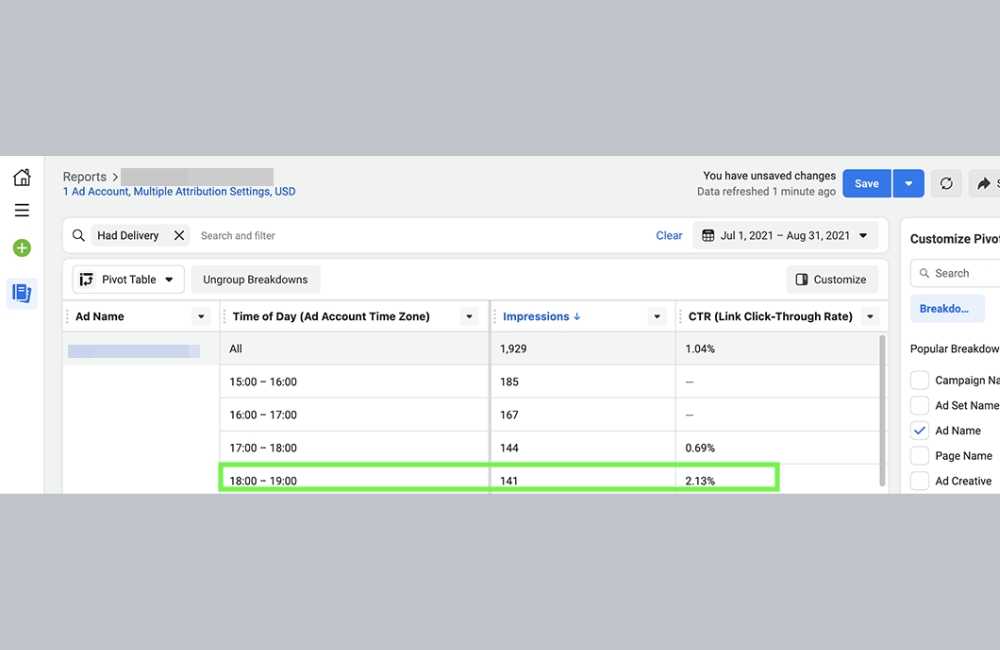Open the navigation menu via hamburger icon
Image resolution: width=1000 pixels, height=650 pixels.
[21, 210]
